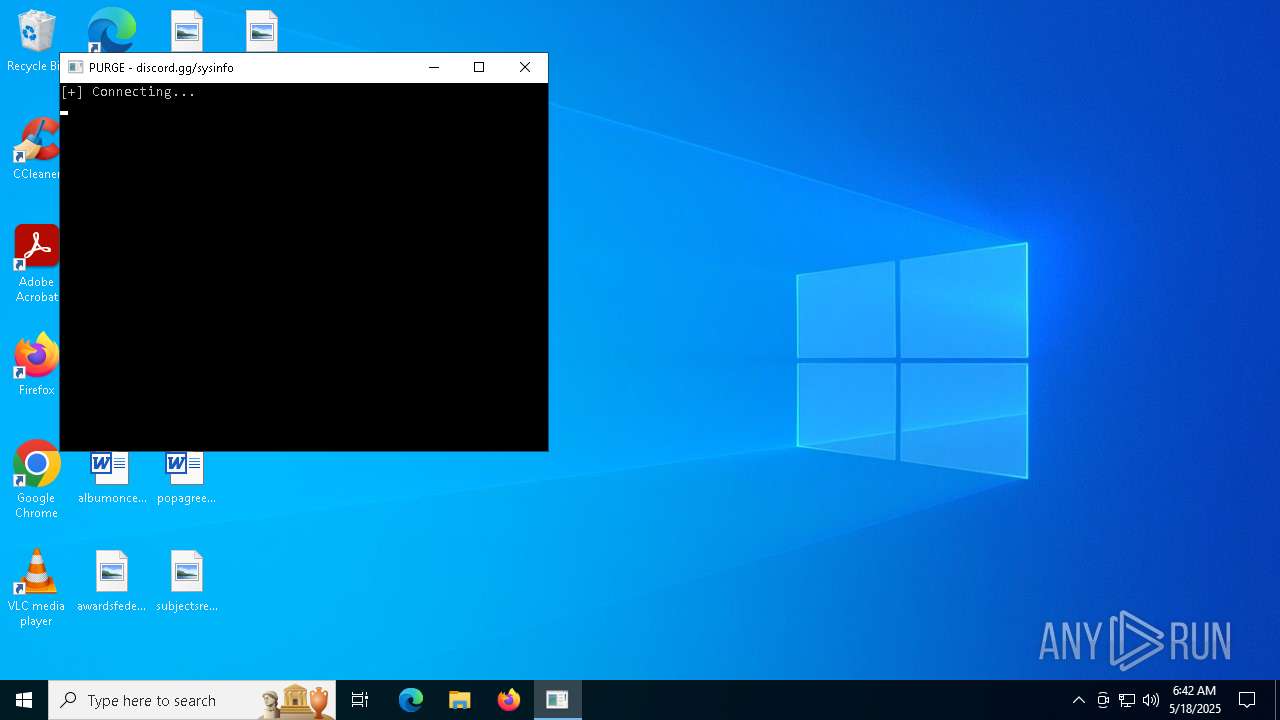Open the Action Center notifications icon
This screenshot has width=1280, height=720.
click(x=1247, y=700)
